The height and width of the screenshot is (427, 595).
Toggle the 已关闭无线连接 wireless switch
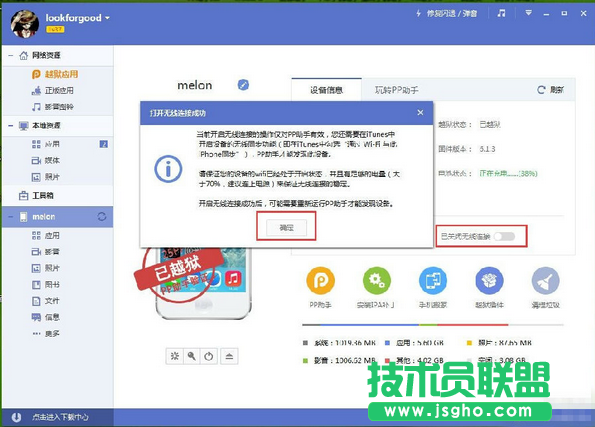coord(504,236)
